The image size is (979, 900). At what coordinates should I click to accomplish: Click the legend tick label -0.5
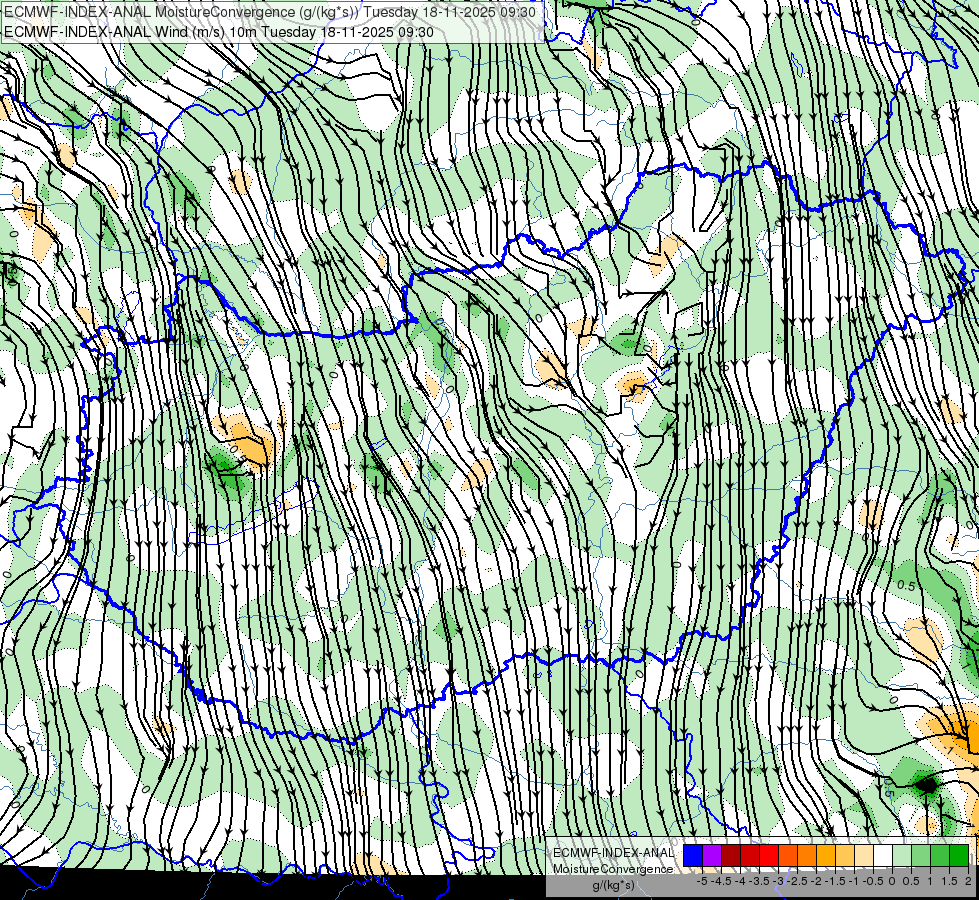(873, 881)
